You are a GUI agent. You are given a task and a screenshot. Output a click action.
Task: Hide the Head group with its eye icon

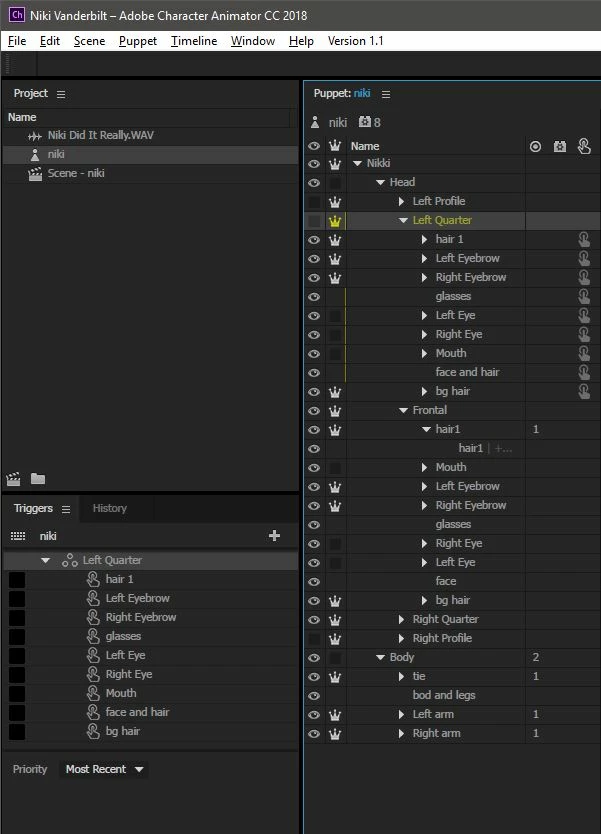[x=314, y=183]
